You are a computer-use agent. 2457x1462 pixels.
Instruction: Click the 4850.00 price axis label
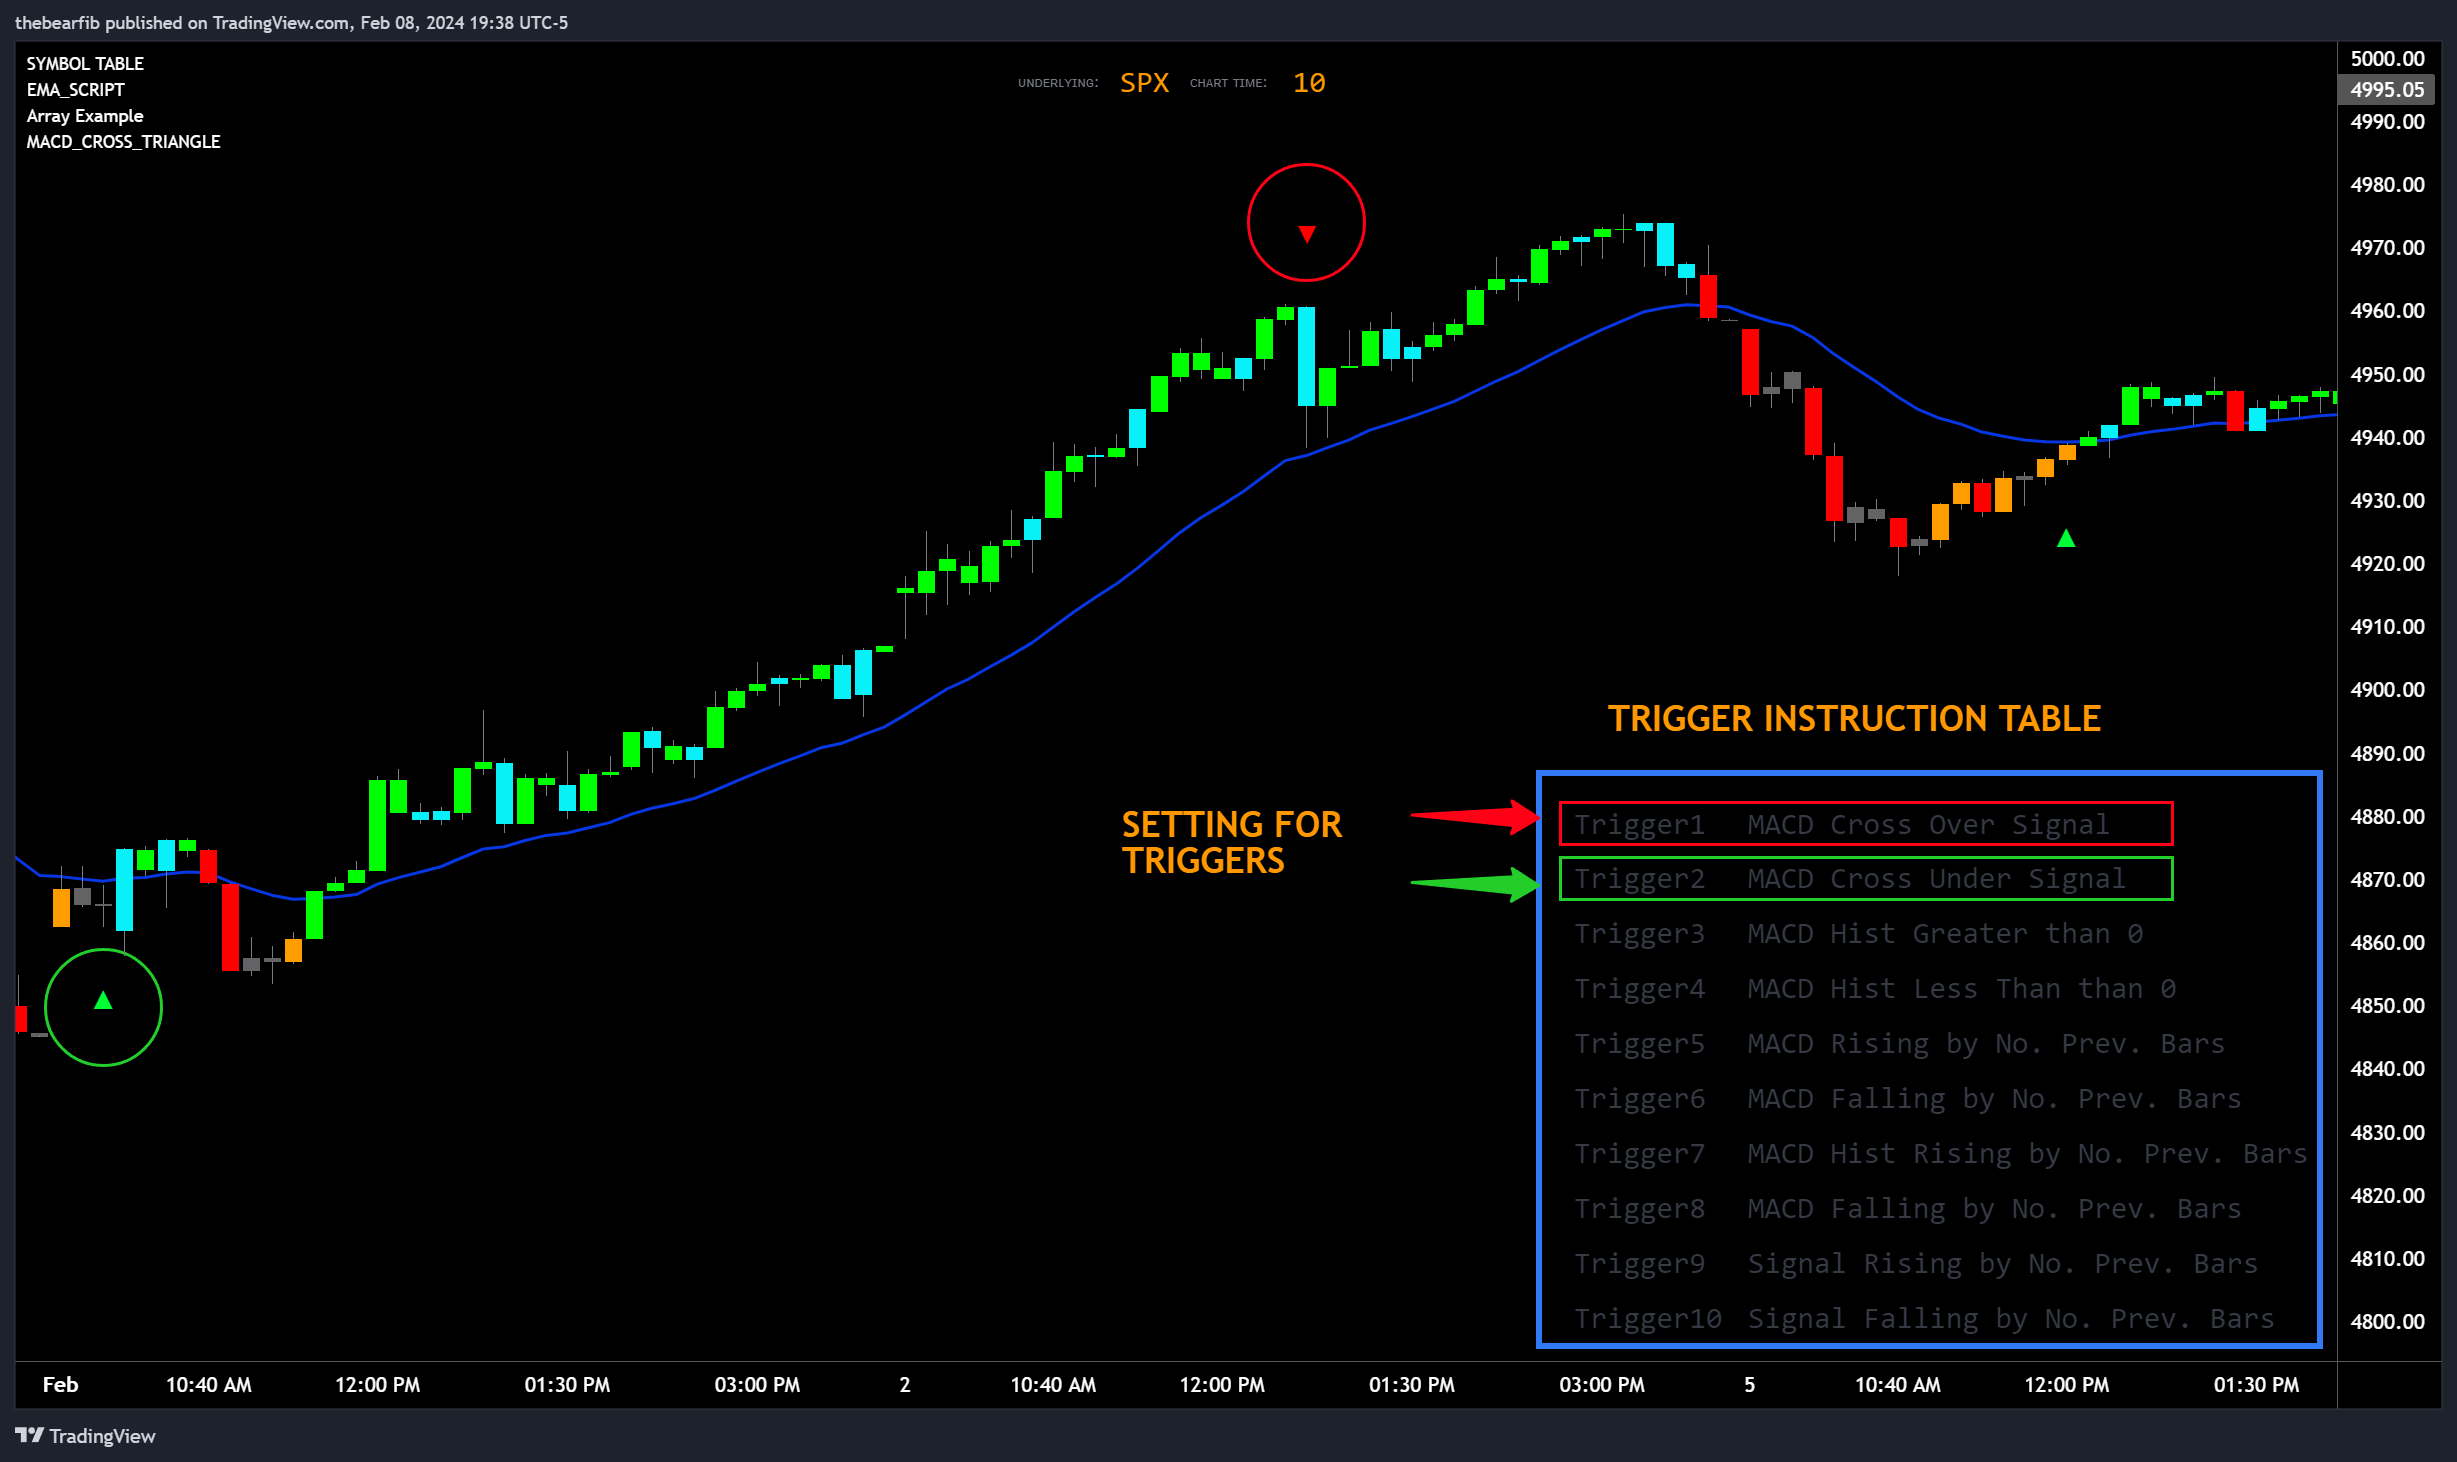(x=2387, y=1006)
